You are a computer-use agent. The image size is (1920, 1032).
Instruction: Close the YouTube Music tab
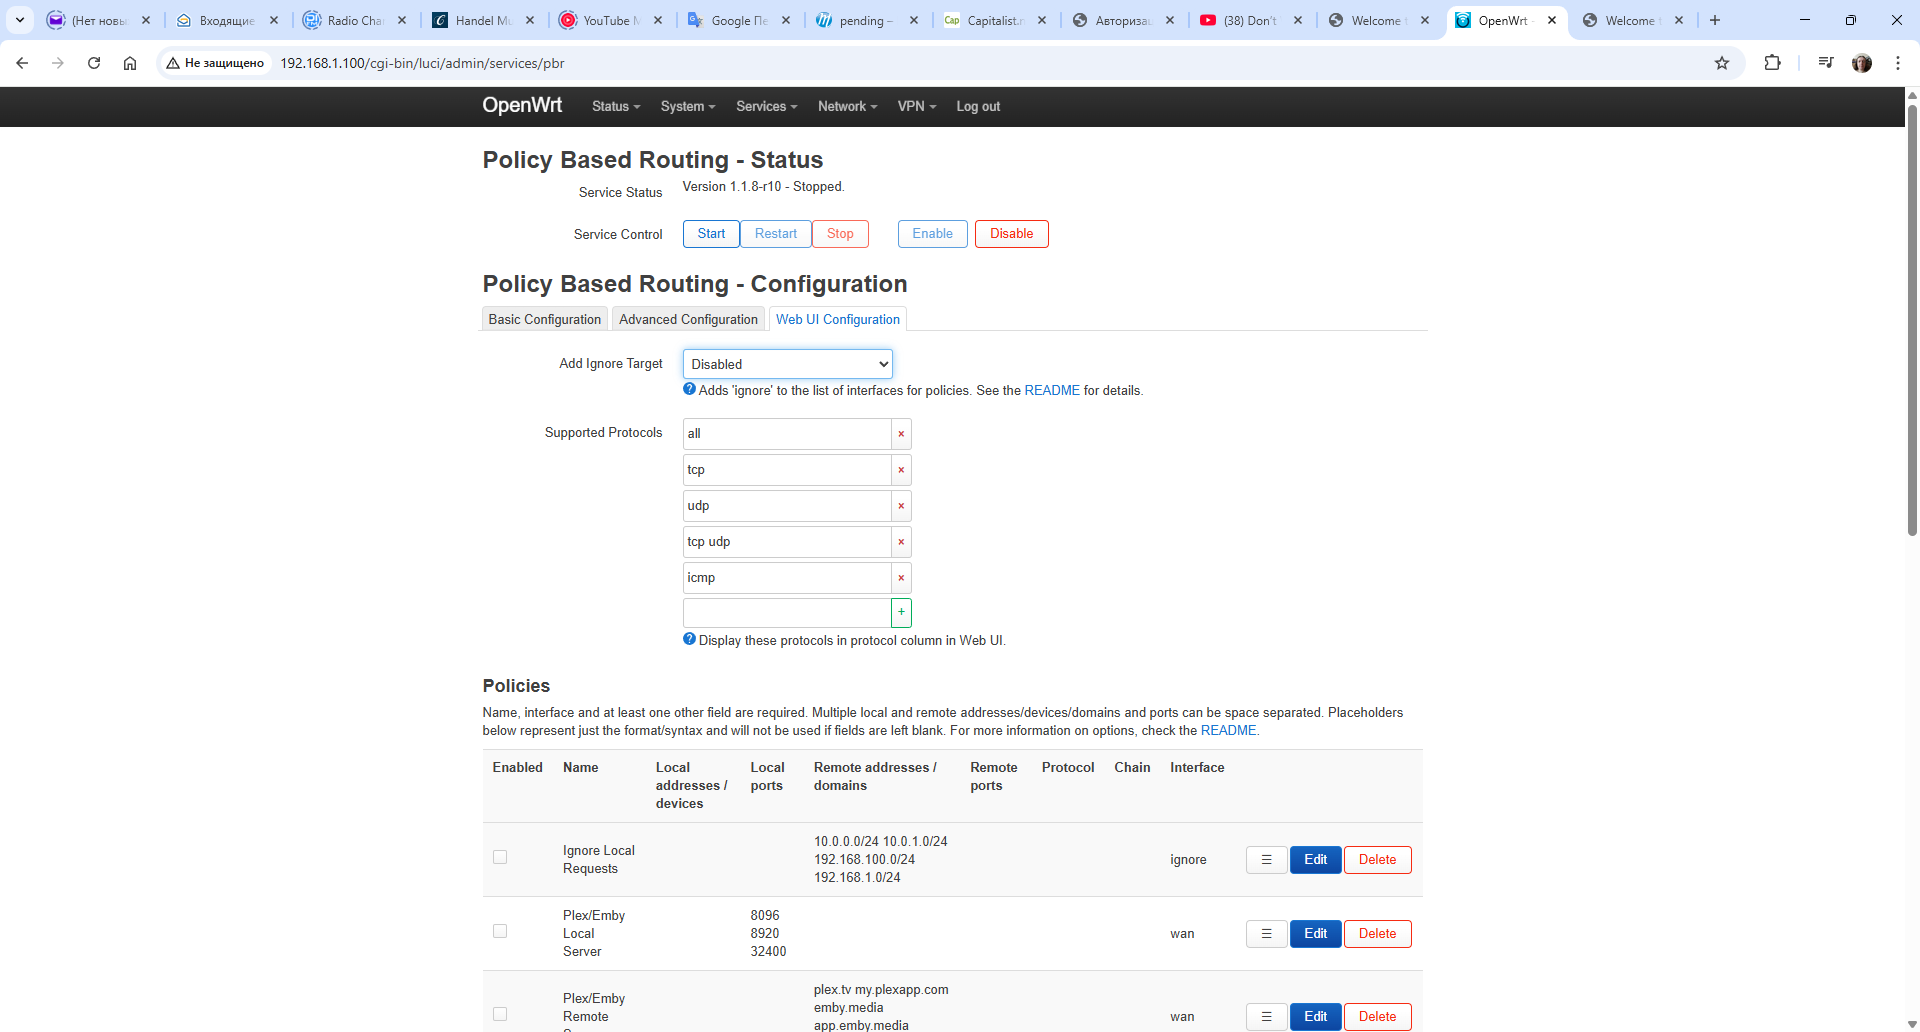[658, 20]
